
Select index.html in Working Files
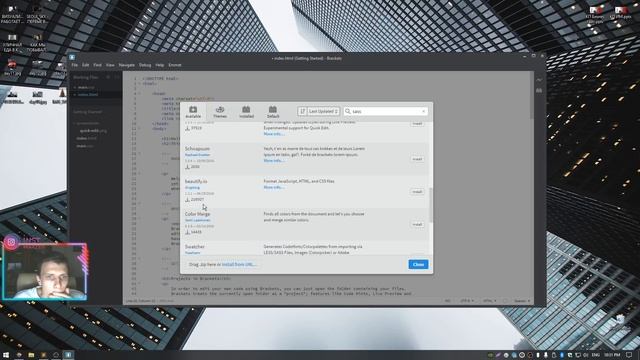88,94
